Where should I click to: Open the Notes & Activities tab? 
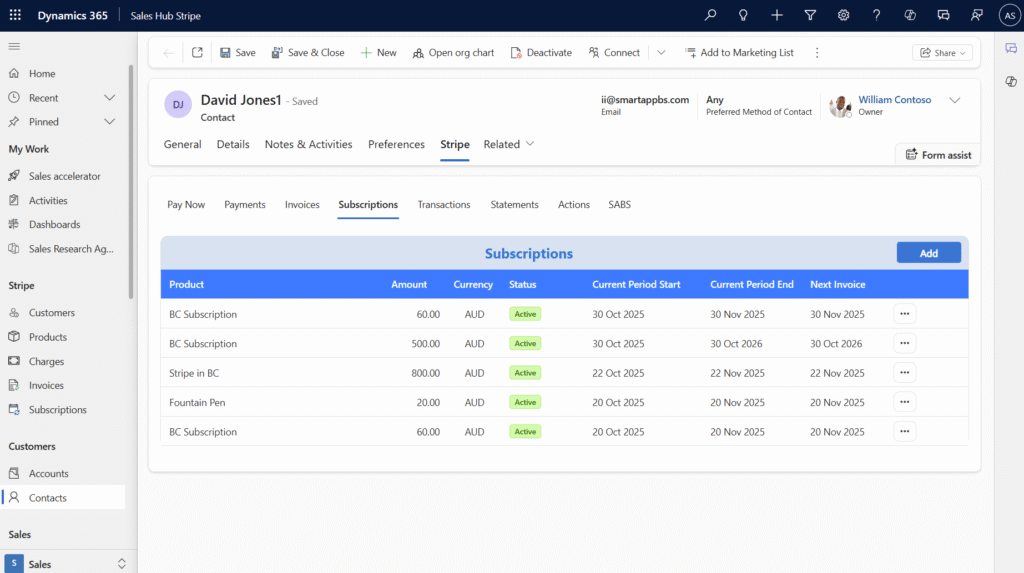[x=308, y=144]
